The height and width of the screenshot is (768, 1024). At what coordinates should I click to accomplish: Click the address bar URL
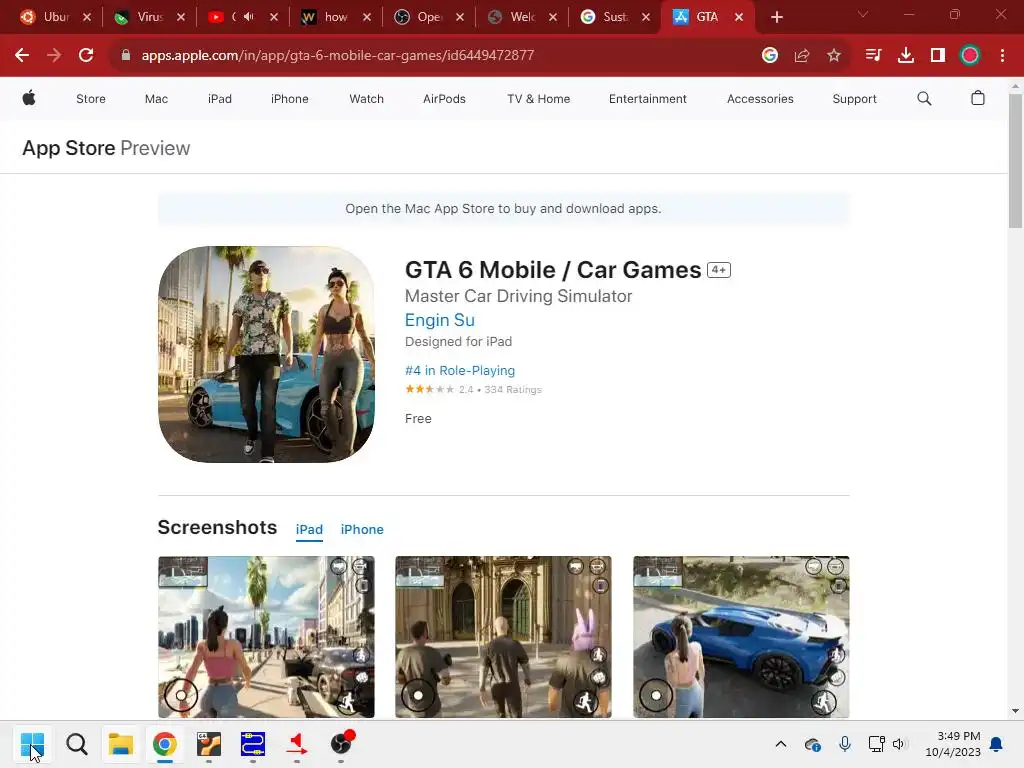338,56
